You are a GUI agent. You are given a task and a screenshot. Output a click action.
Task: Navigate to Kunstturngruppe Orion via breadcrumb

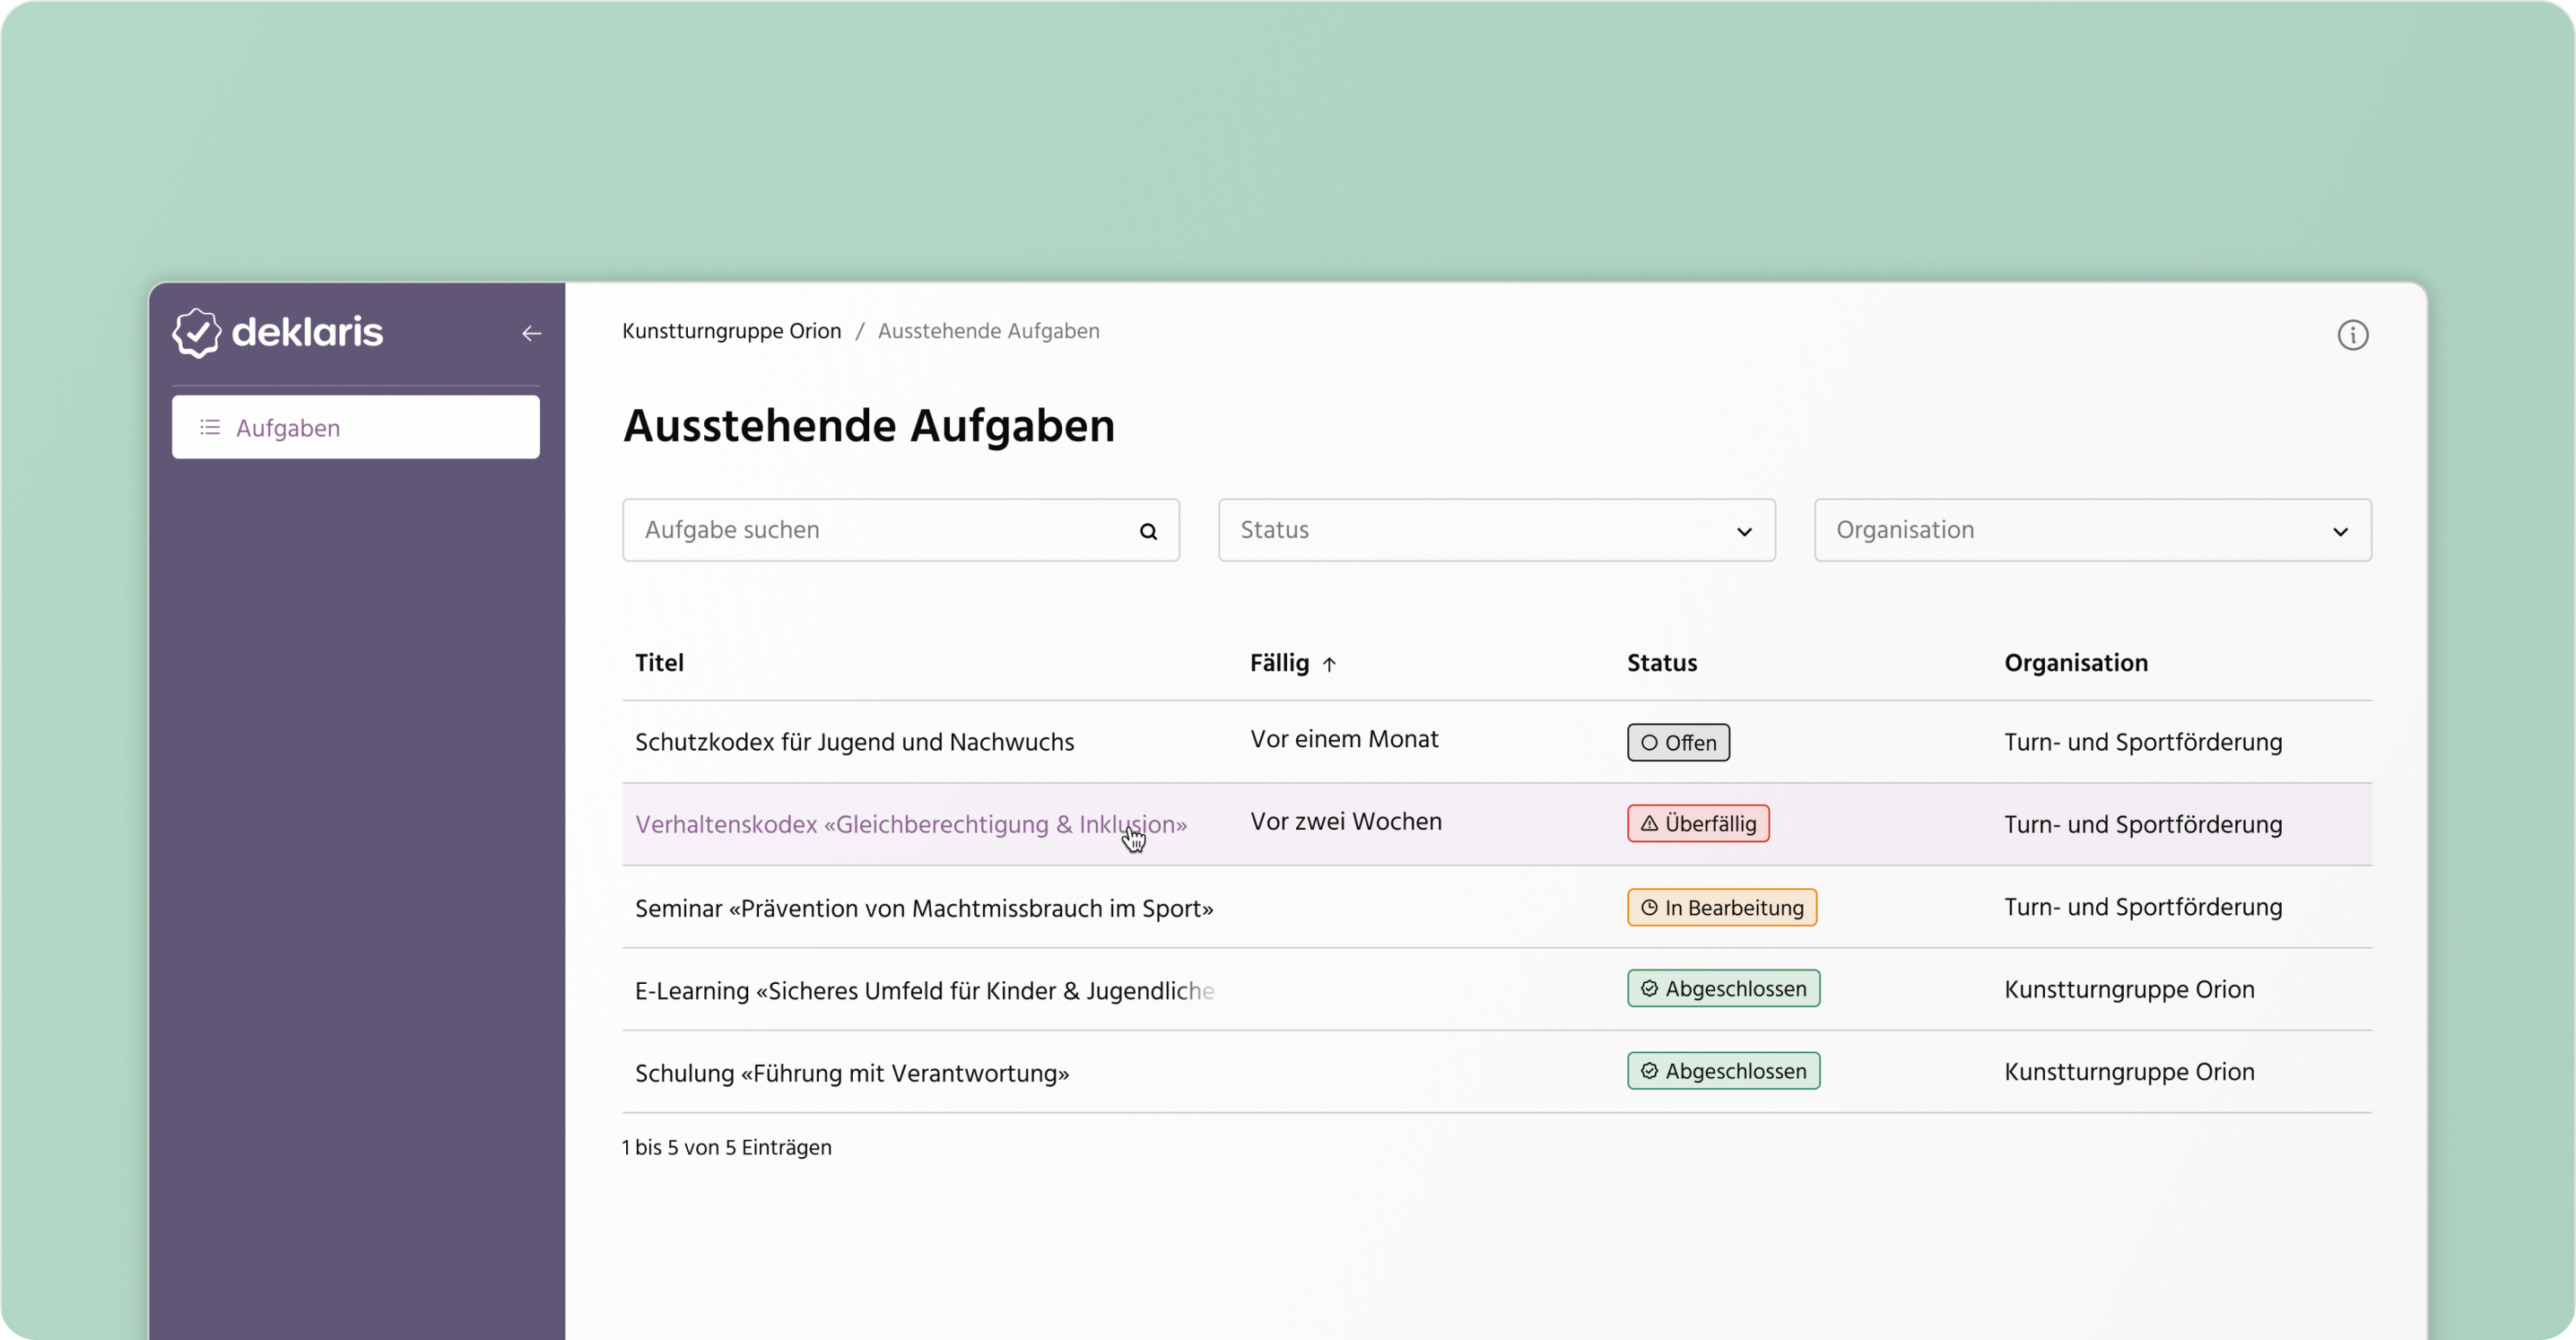pos(731,331)
